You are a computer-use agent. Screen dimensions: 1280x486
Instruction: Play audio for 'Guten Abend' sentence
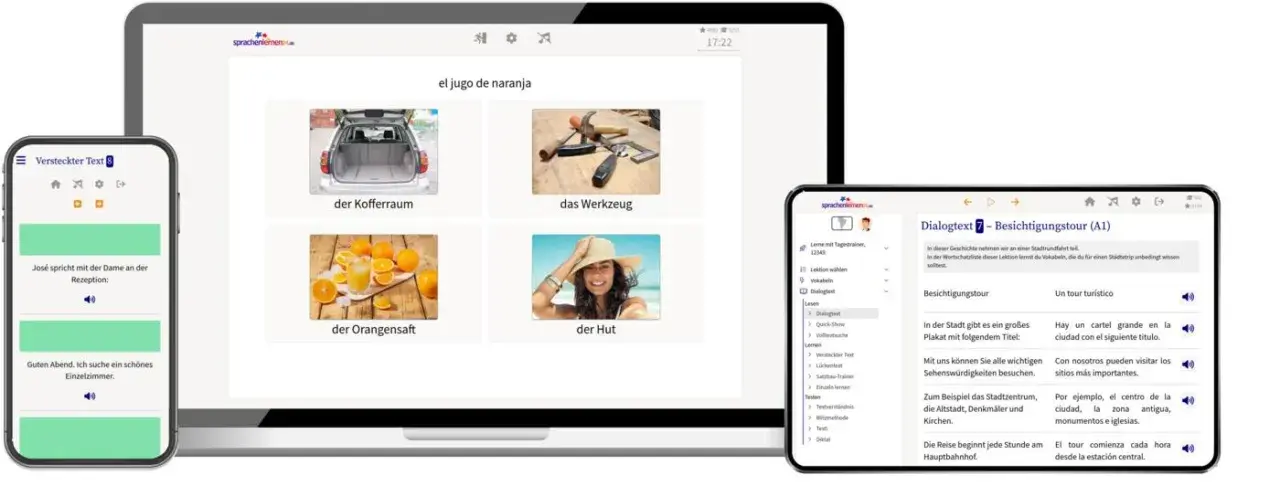[89, 396]
